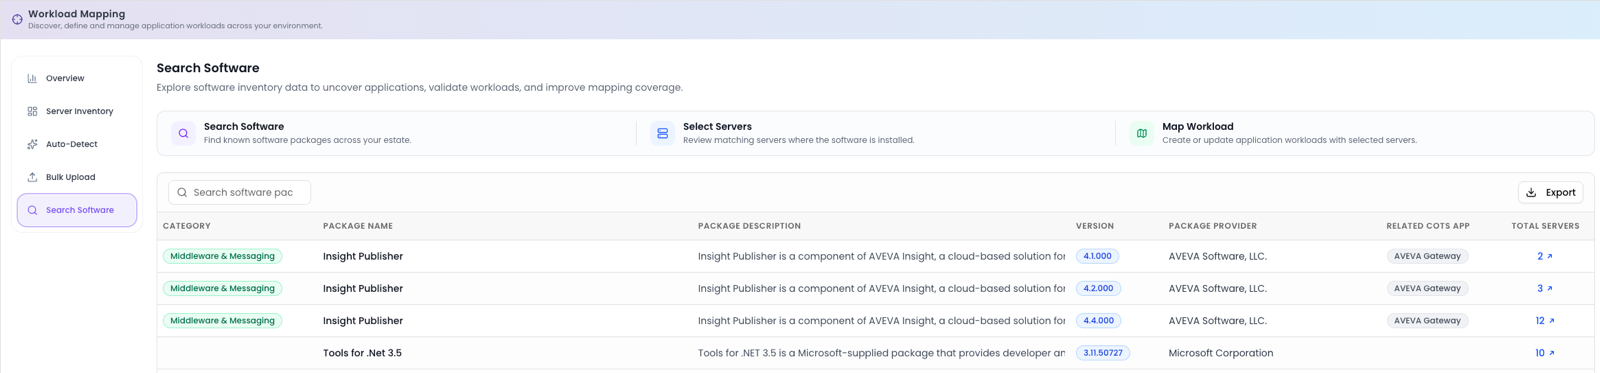
Task: Select Search Software in the sidebar
Action: [77, 210]
